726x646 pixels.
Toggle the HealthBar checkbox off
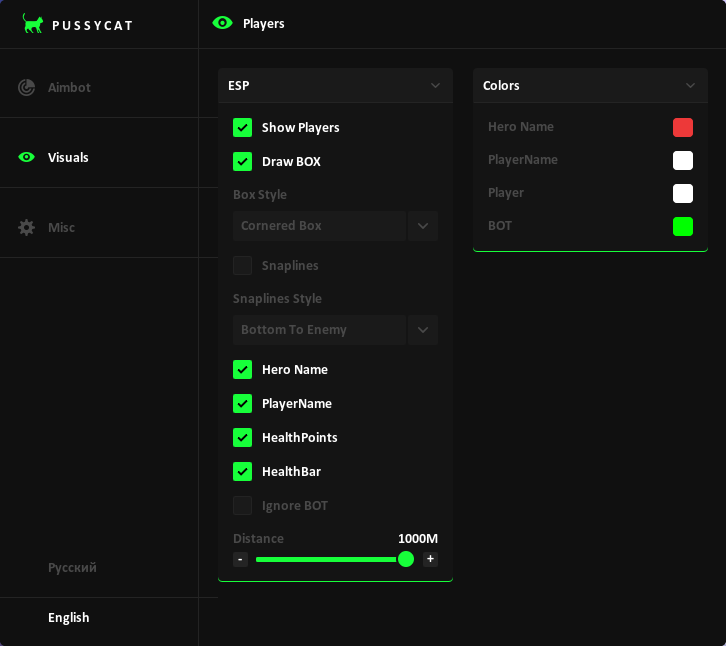242,472
